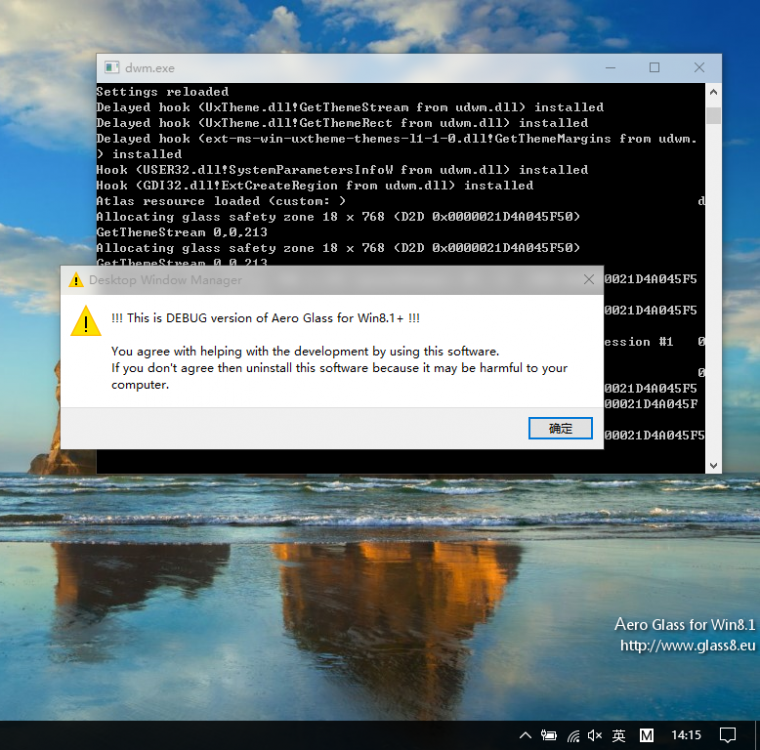The width and height of the screenshot is (760, 750).
Task: Switch the 英 input language indicator
Action: 619,735
